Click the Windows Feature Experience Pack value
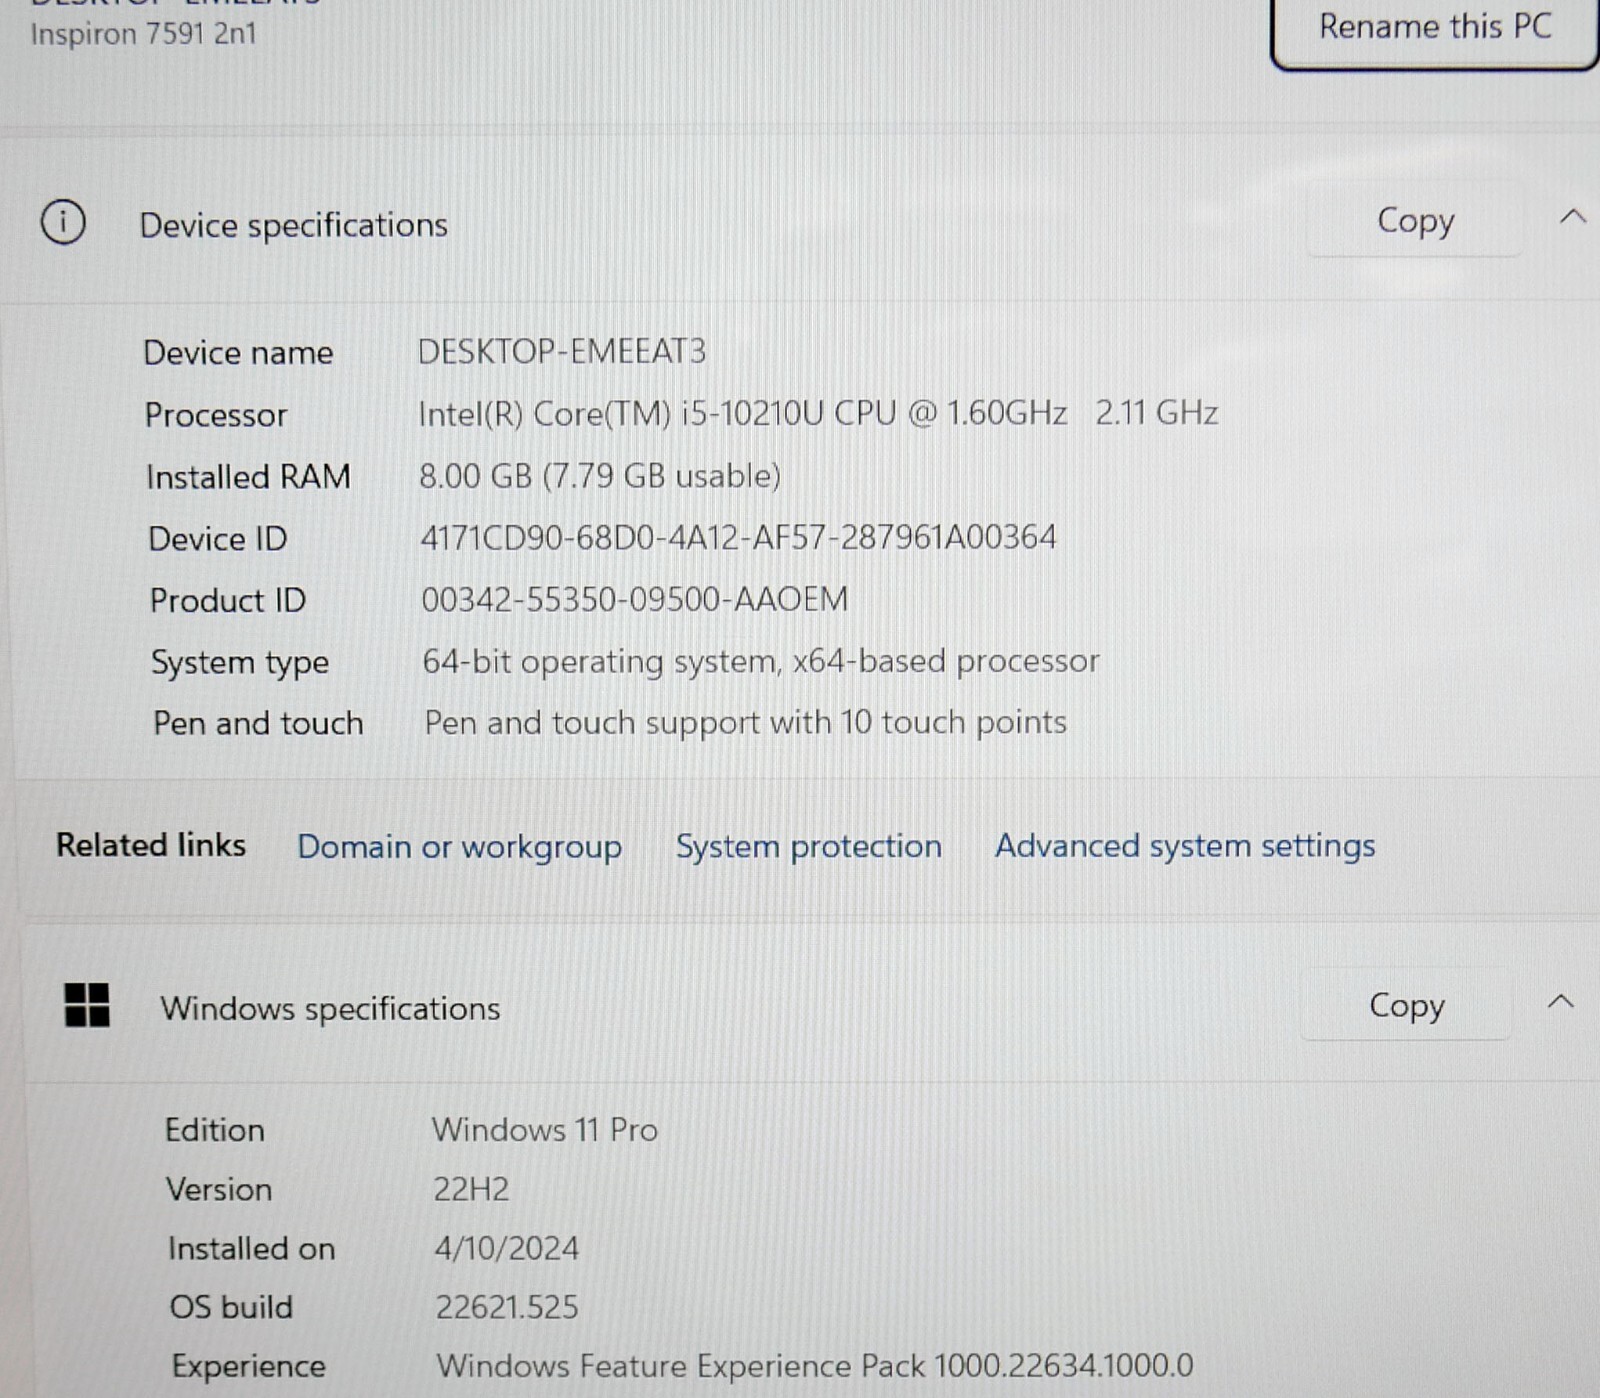This screenshot has width=1600, height=1398. point(815,1365)
